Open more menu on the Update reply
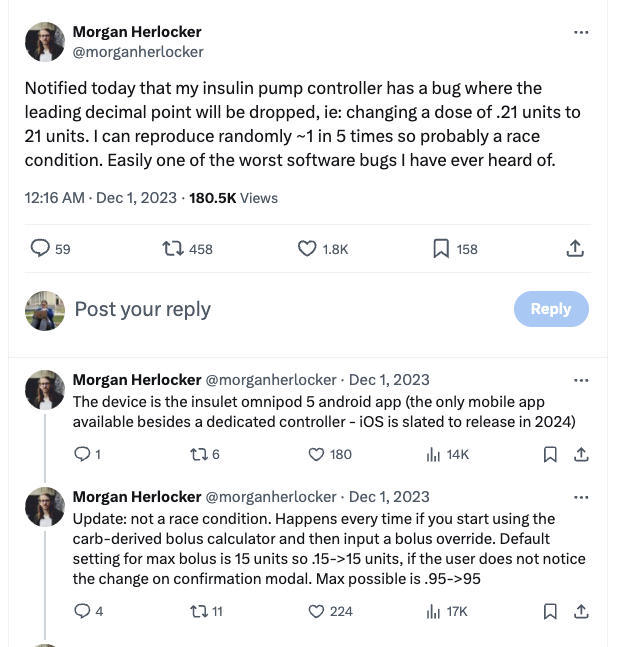Viewport: 633px width, 647px height. point(581,497)
